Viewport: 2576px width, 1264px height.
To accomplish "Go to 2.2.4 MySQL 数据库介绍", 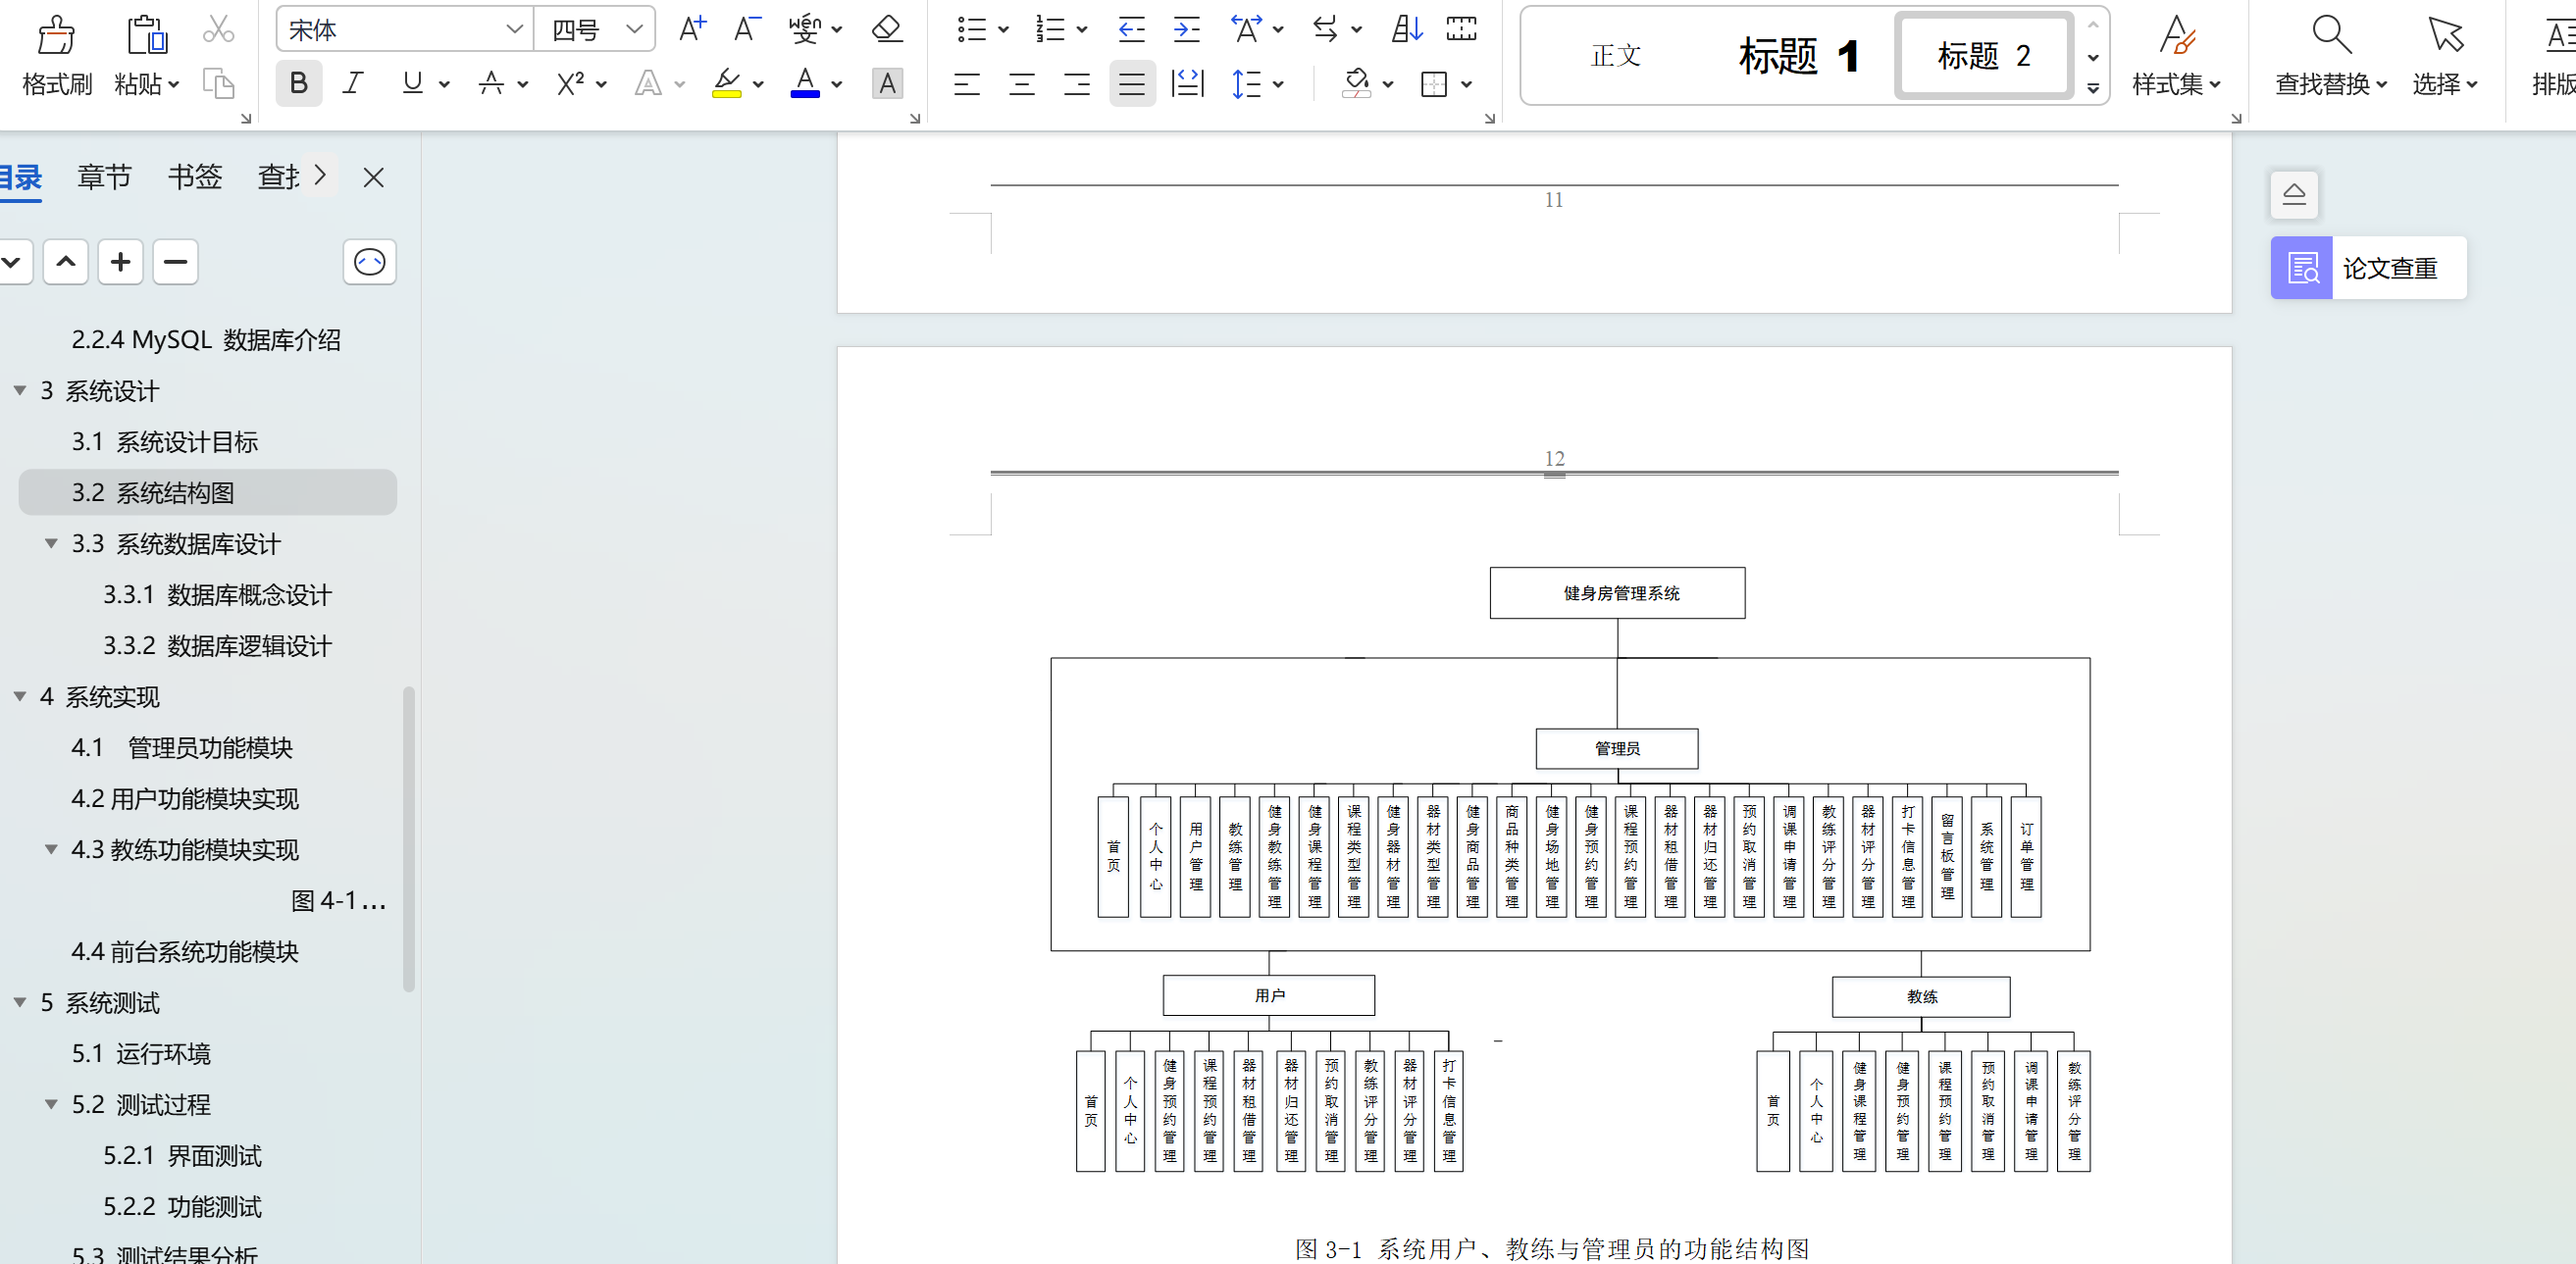I will (x=206, y=339).
